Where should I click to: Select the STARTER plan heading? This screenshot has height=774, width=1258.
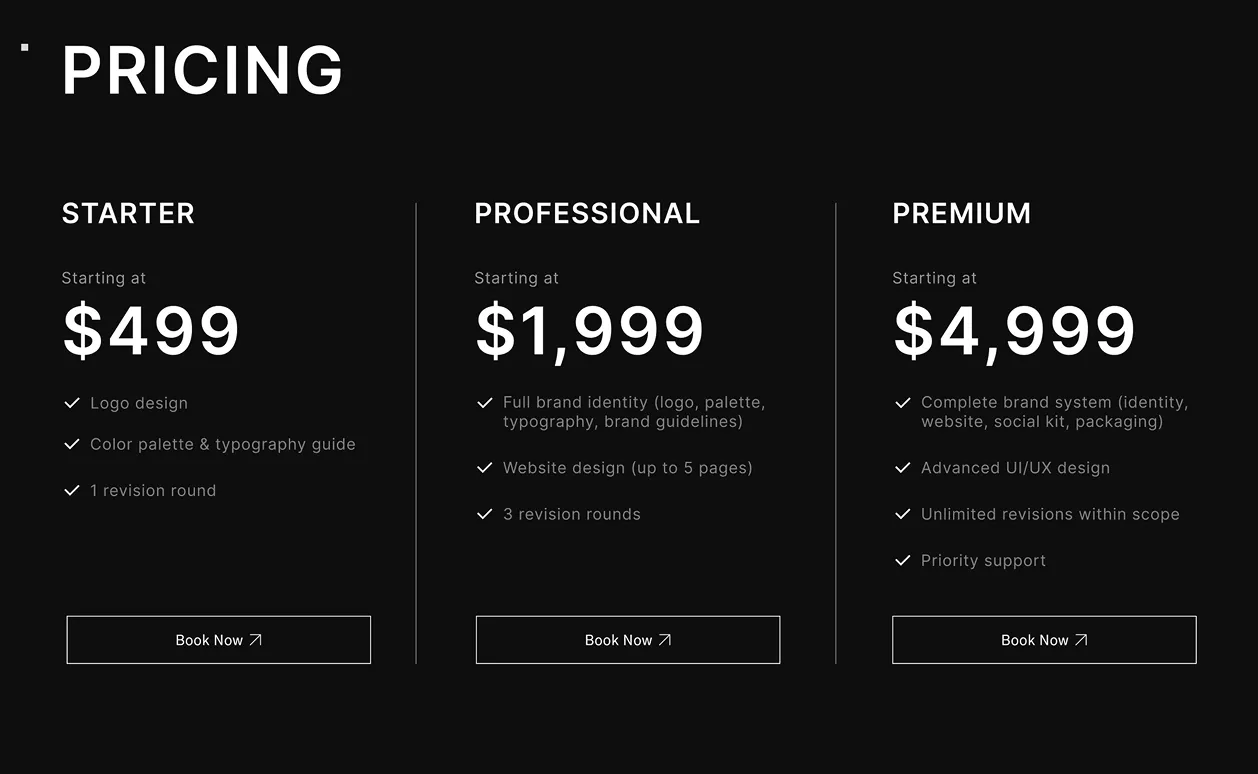coord(128,213)
